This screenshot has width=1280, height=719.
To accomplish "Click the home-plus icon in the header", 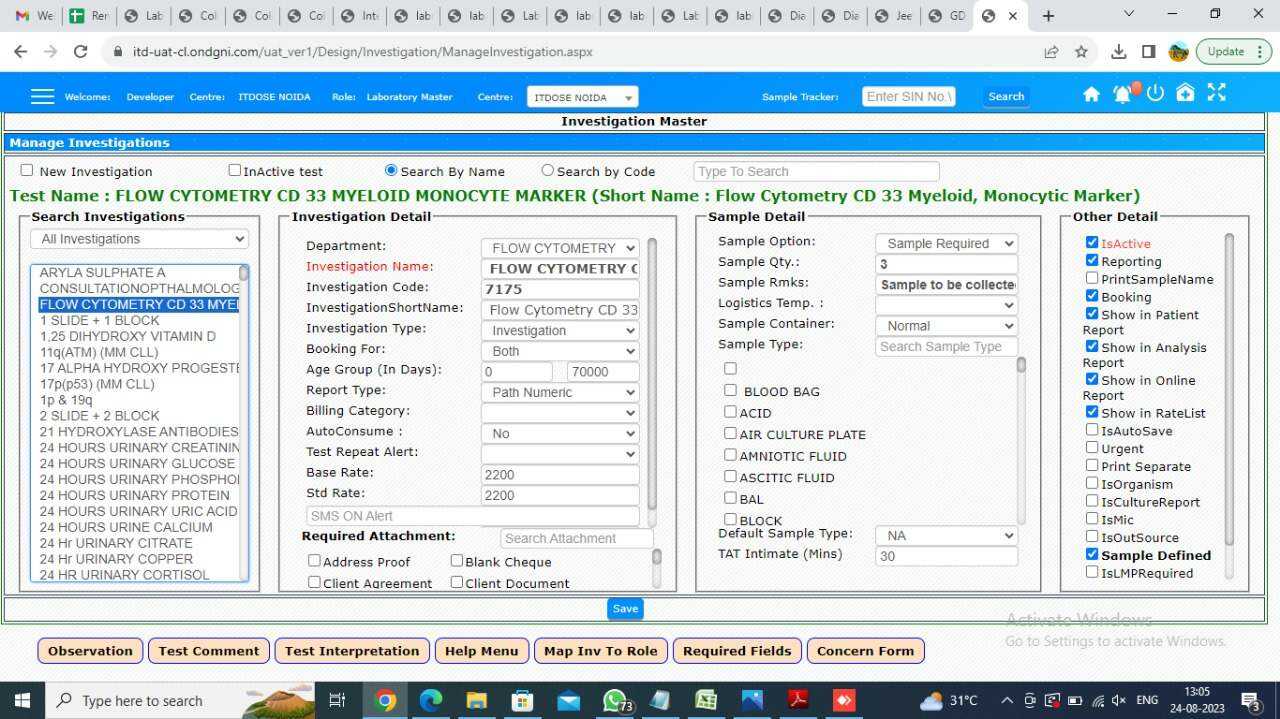I will 1185,92.
